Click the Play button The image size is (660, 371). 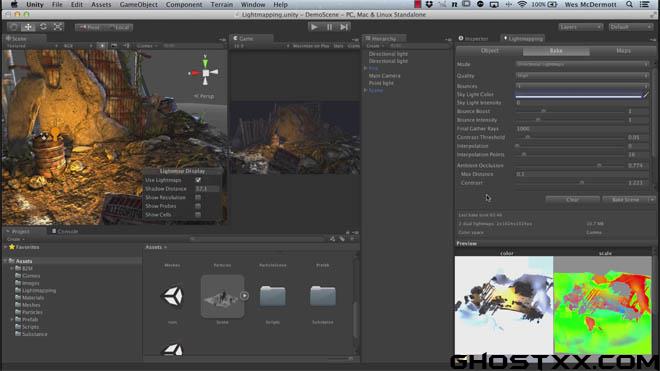(x=314, y=27)
